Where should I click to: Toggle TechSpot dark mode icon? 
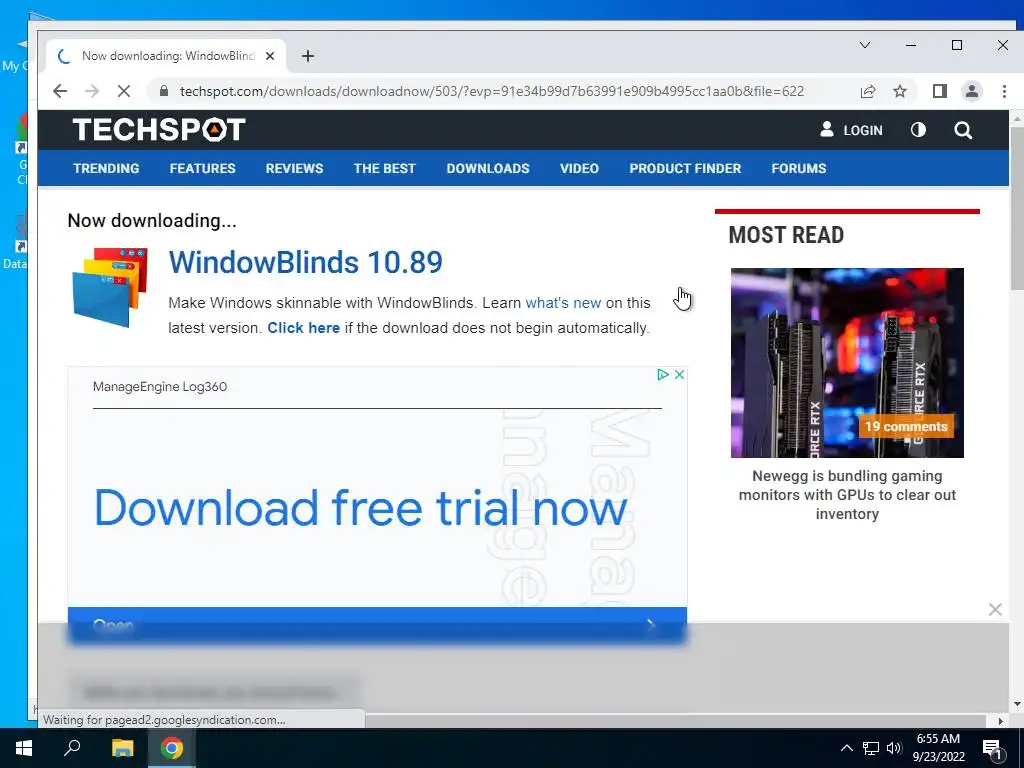click(x=918, y=130)
